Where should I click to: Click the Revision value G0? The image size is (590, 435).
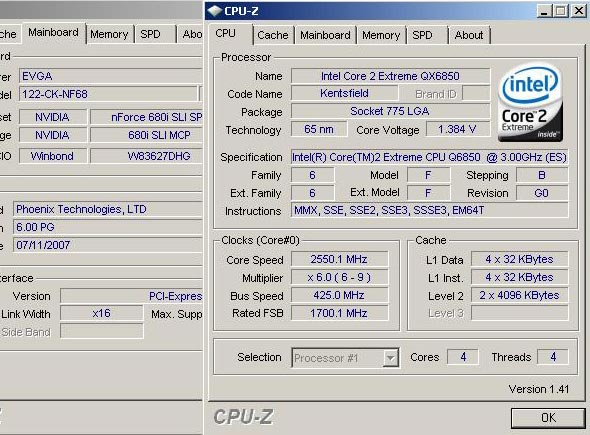tap(542, 193)
